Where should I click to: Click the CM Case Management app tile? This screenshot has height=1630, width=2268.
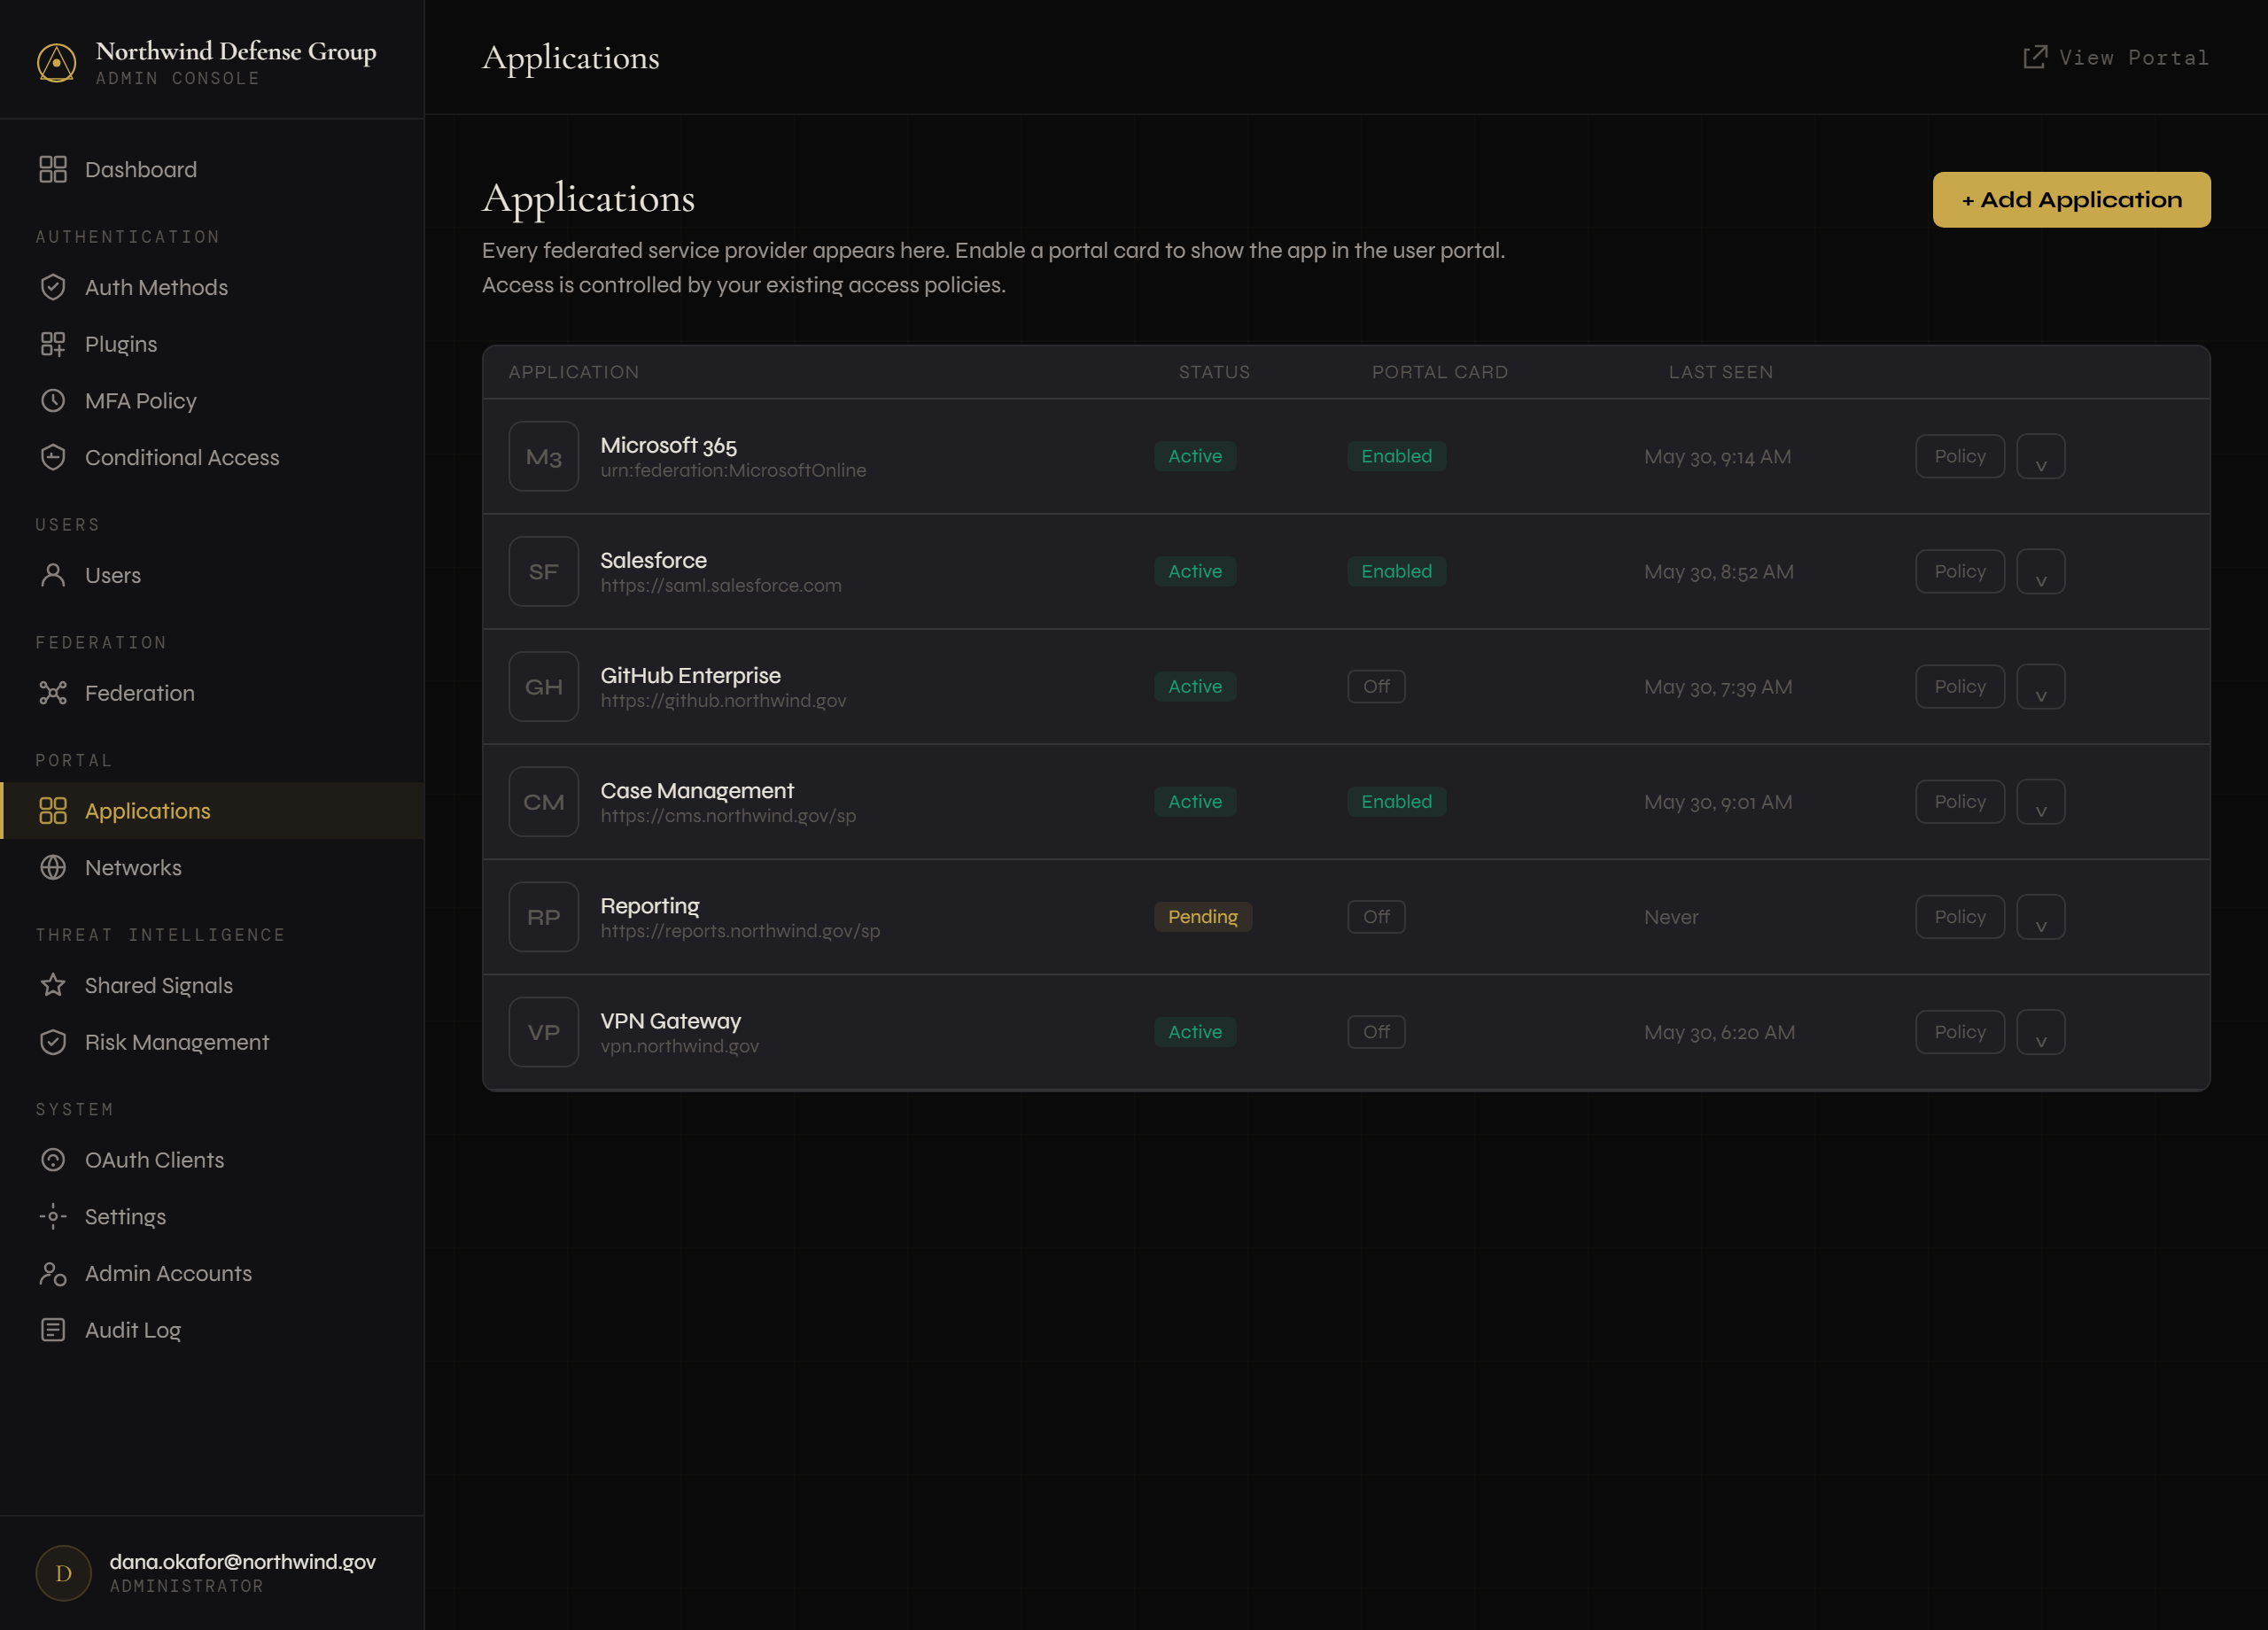click(x=544, y=802)
